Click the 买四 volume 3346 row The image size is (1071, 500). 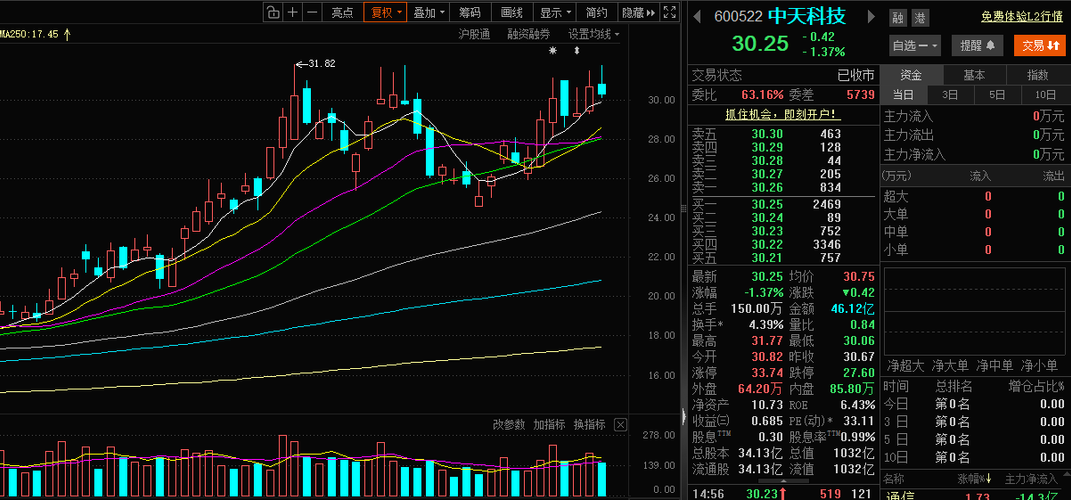(781, 244)
